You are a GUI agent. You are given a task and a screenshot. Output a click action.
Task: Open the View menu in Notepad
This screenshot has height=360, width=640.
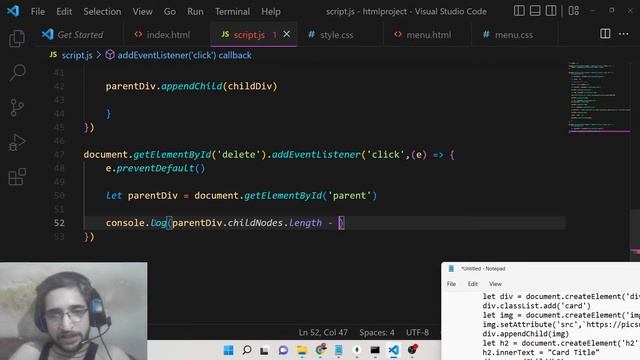point(495,284)
